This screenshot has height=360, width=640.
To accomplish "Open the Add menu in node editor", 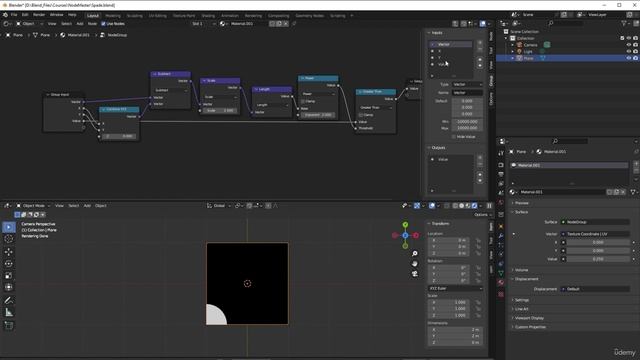I will pos(80,24).
